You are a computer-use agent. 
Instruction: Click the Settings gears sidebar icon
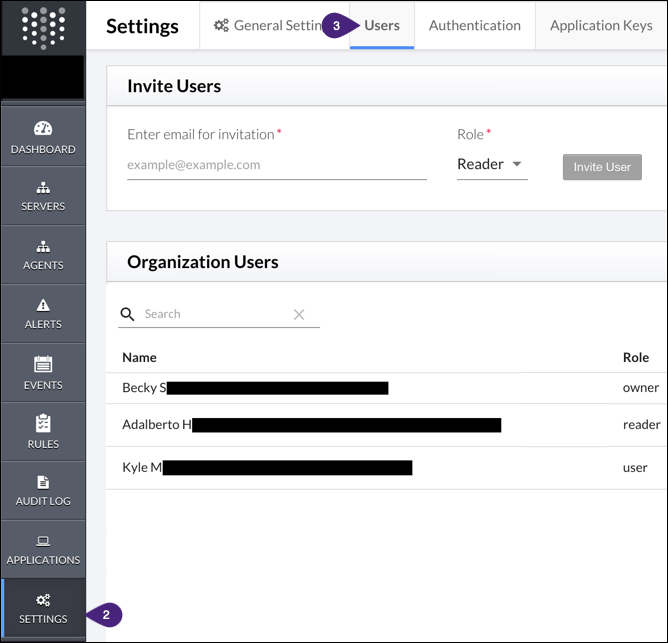tap(43, 600)
